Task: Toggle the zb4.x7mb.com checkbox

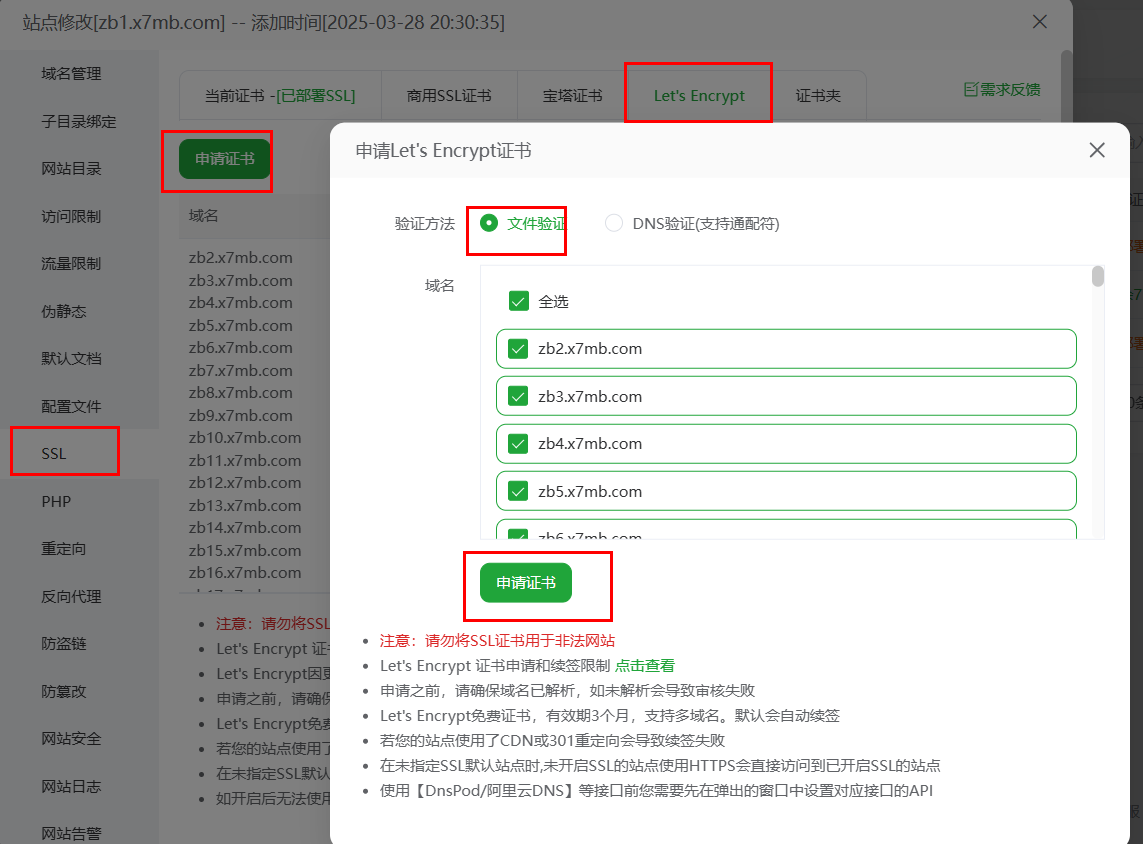Action: tap(518, 444)
